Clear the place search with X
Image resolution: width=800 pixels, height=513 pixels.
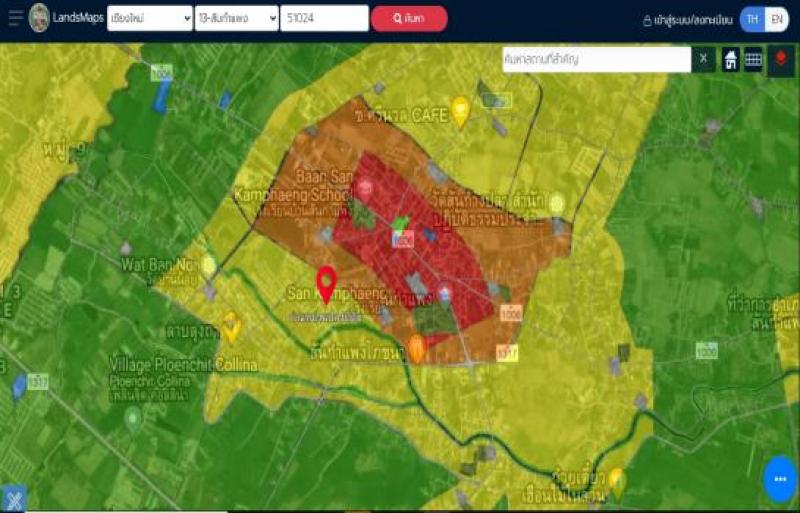click(703, 59)
